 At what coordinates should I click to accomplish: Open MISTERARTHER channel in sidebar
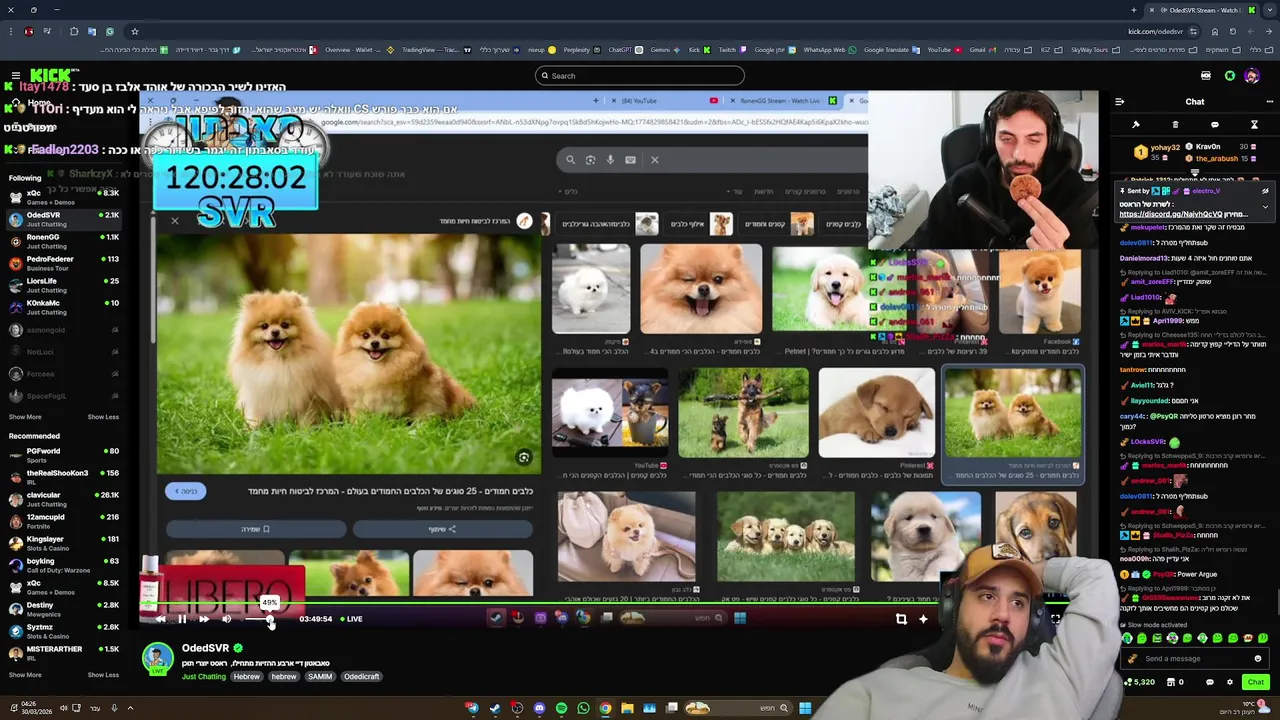tap(62, 653)
